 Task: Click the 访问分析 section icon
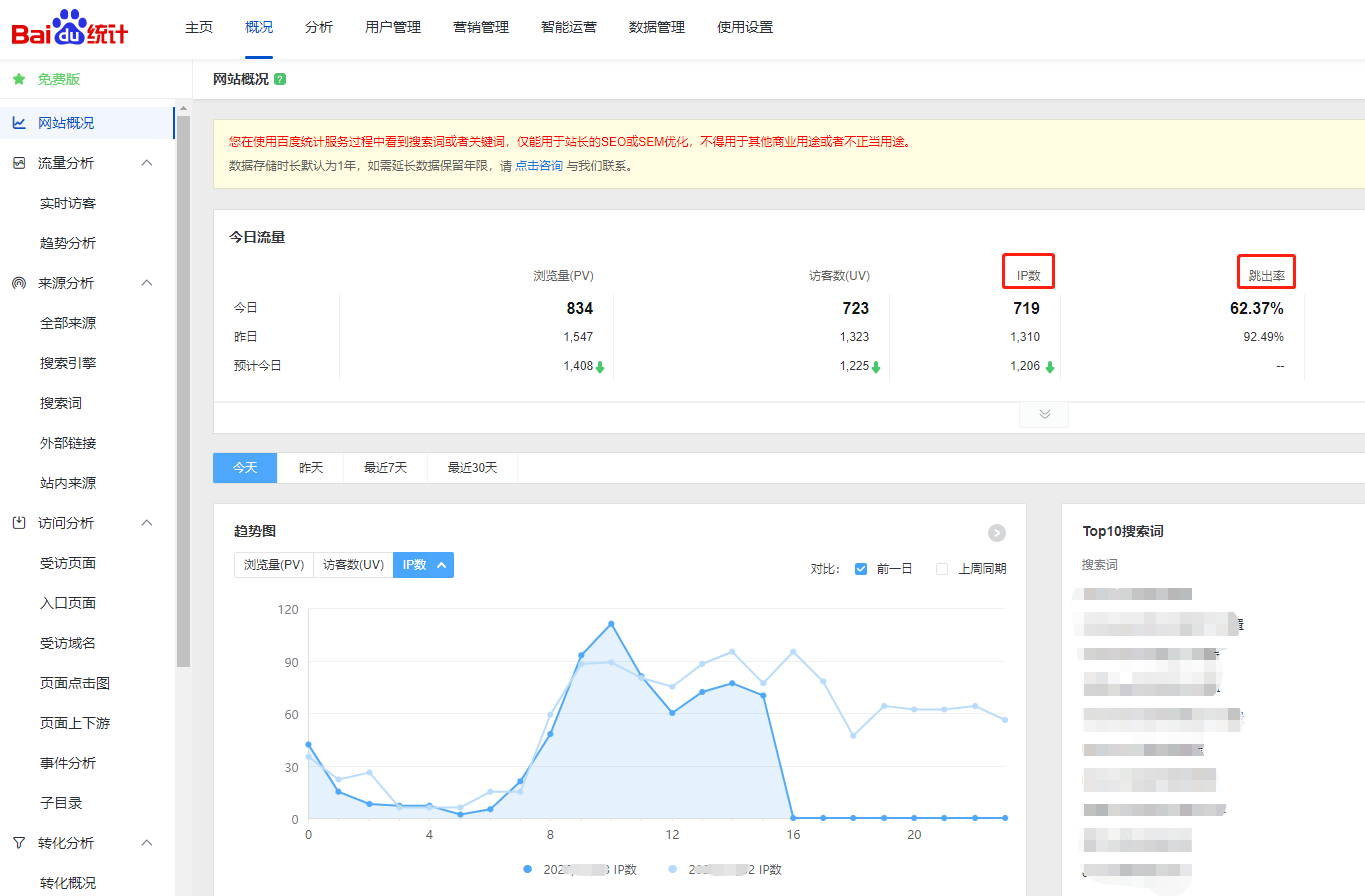pyautogui.click(x=19, y=523)
